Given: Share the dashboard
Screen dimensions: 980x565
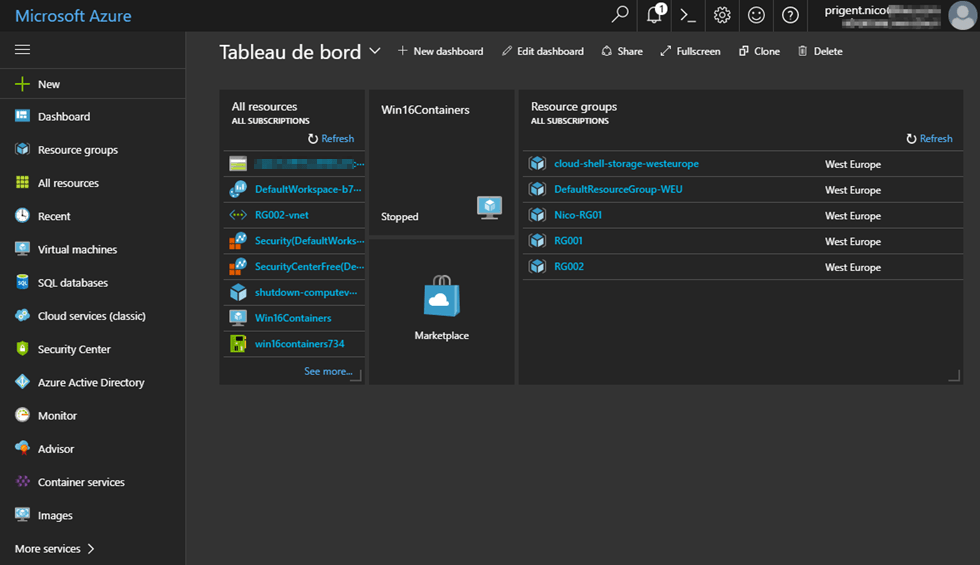Looking at the screenshot, I should (622, 51).
